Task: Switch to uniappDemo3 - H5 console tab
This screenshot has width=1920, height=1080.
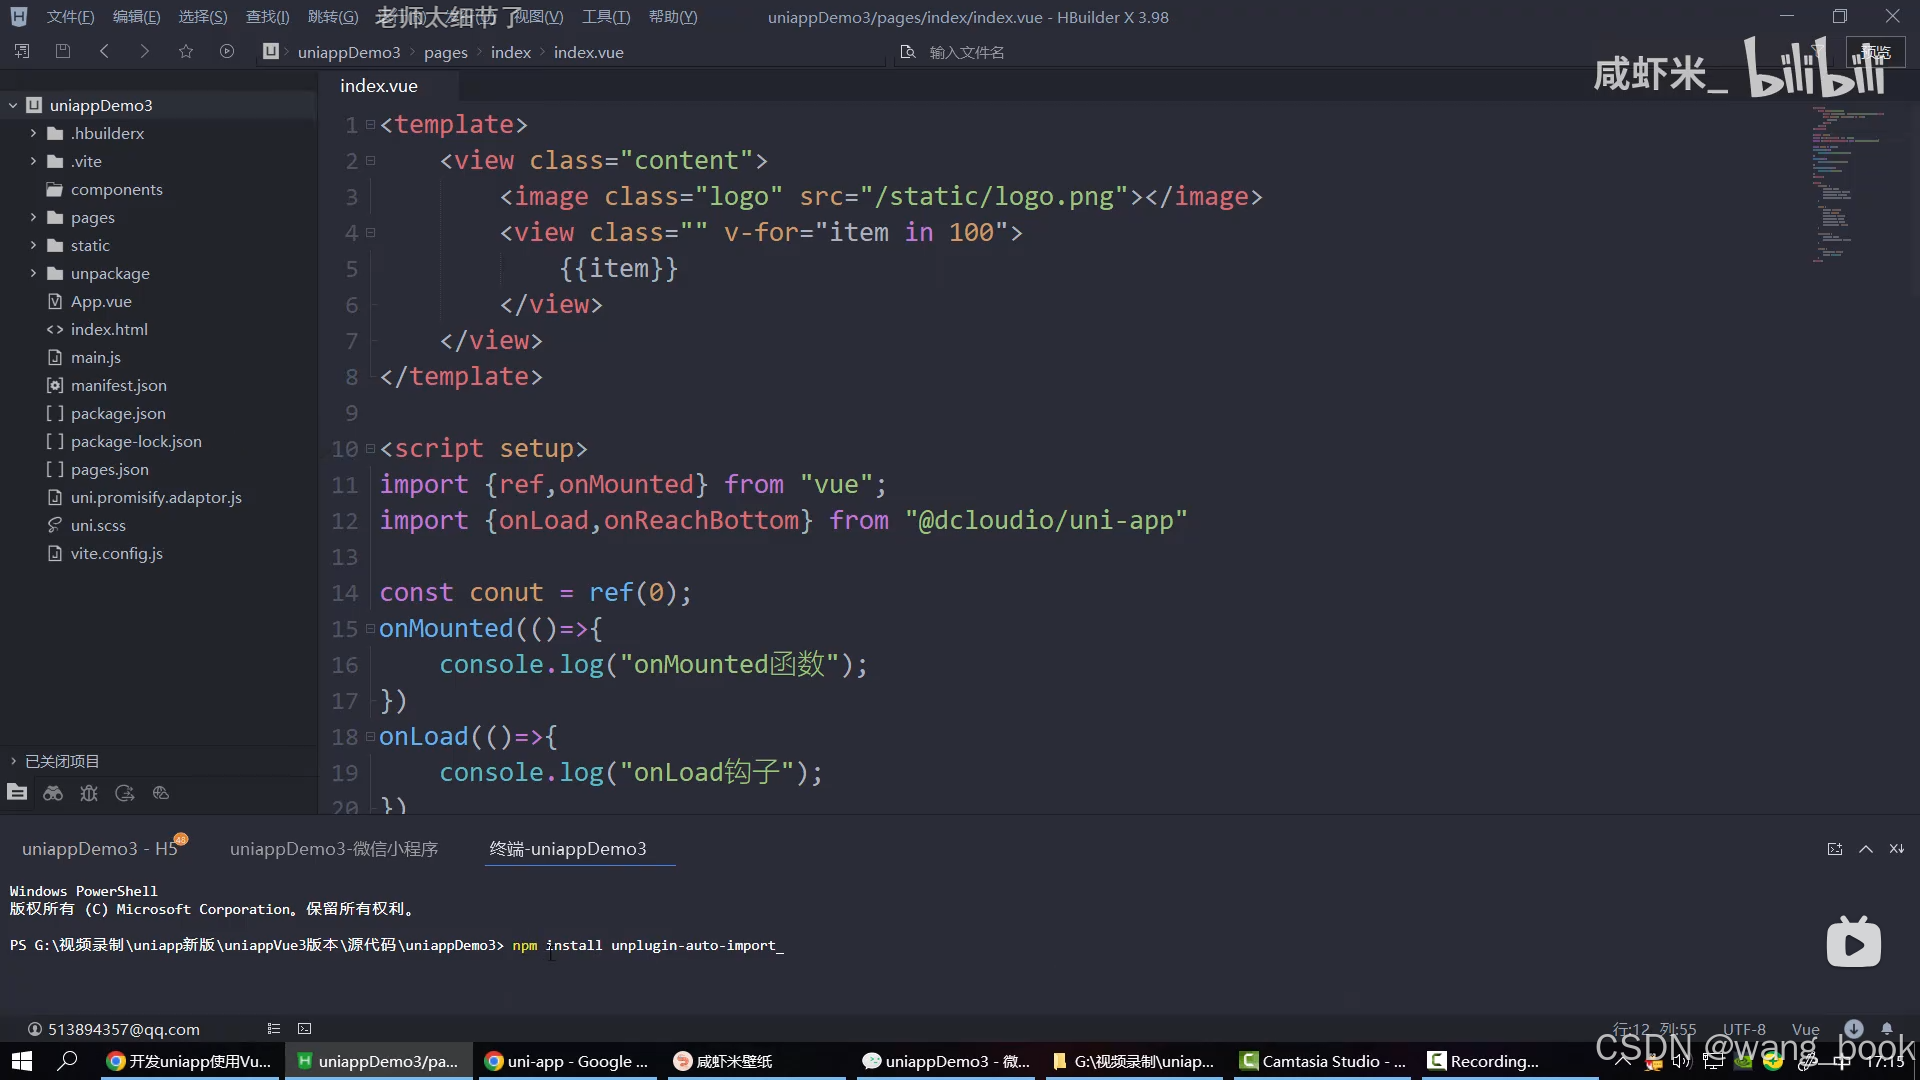Action: 100,849
